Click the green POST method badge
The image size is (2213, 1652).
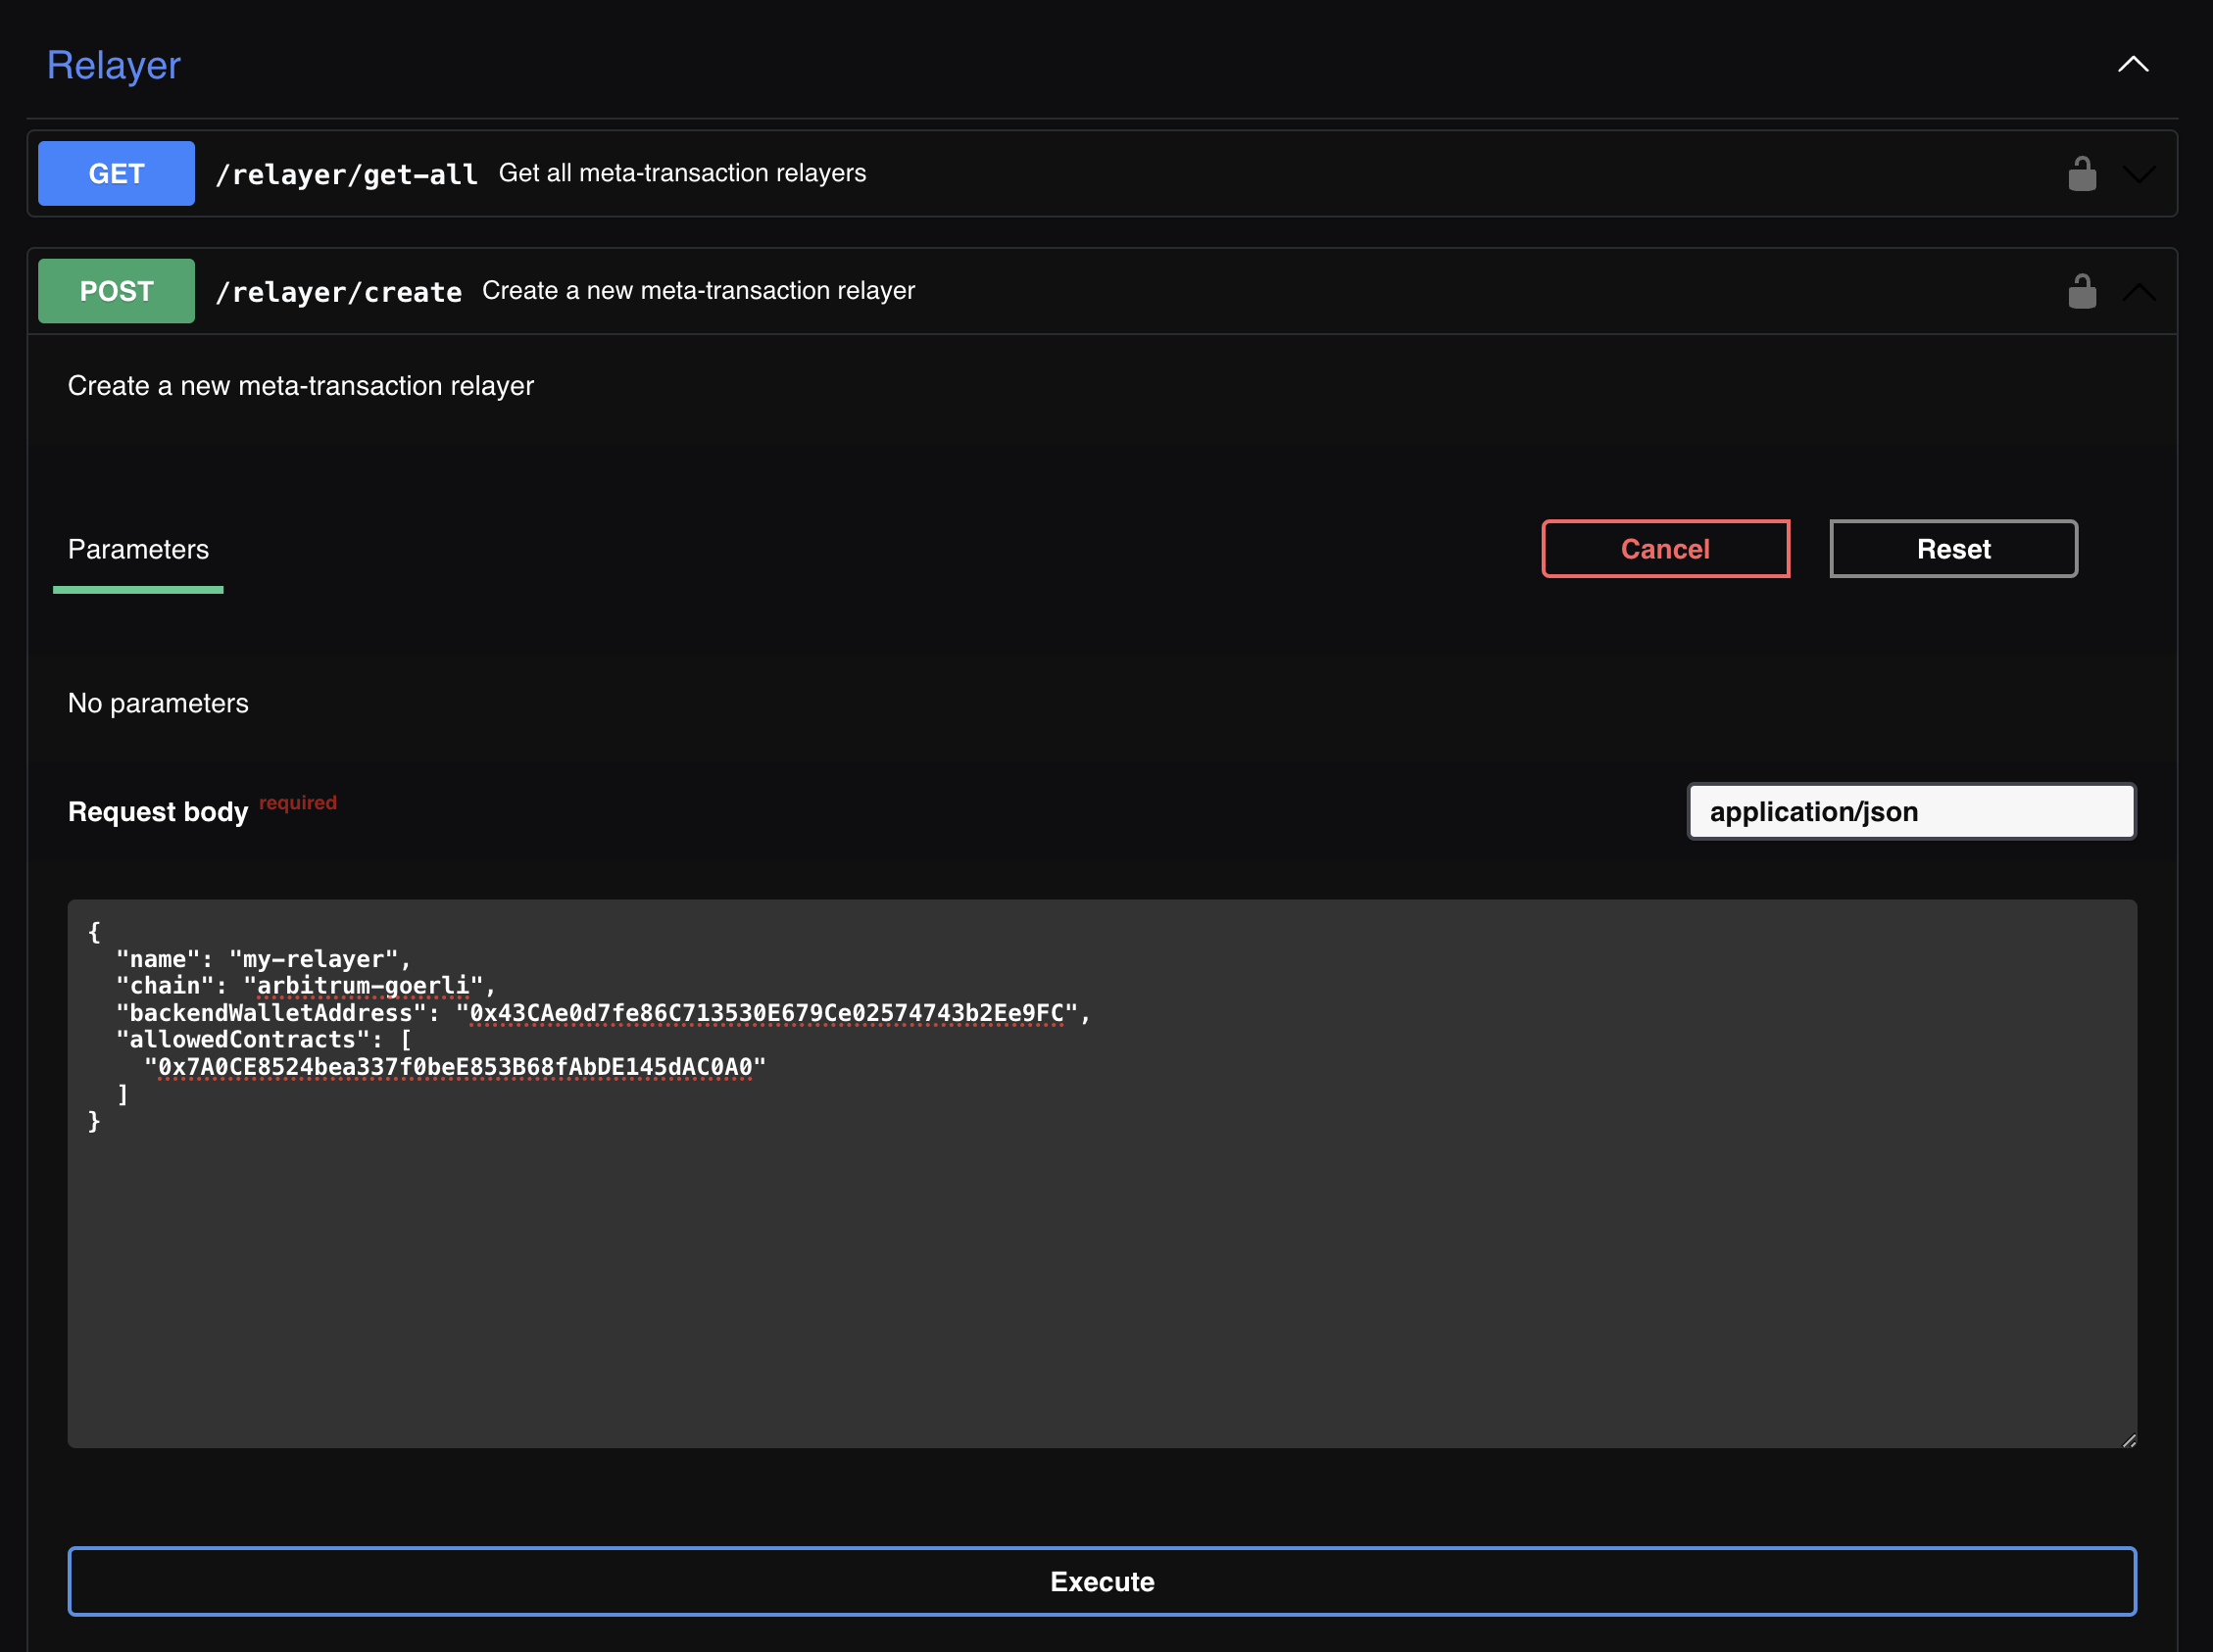click(116, 291)
